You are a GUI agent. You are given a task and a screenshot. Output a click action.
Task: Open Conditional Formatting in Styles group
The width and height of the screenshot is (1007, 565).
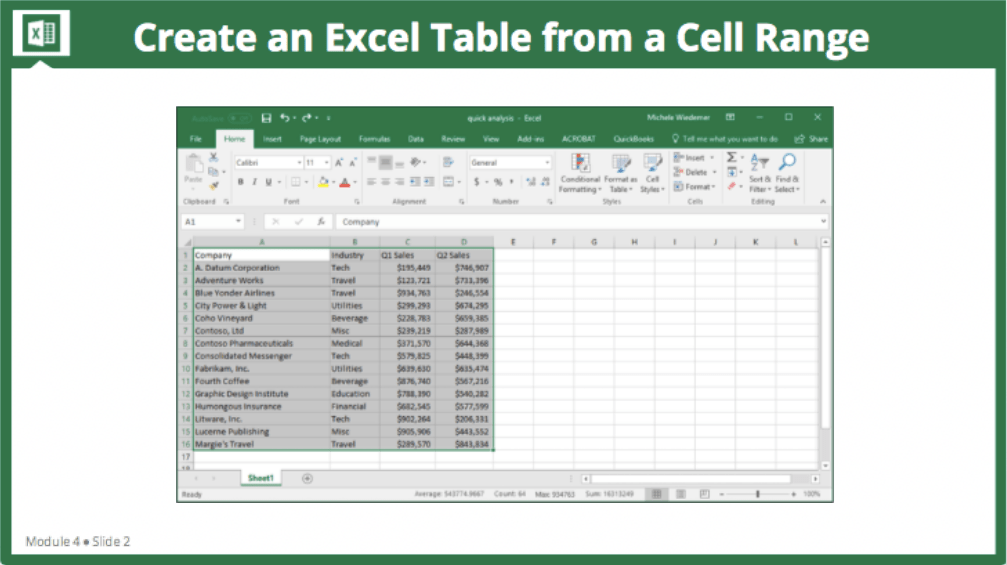pyautogui.click(x=580, y=173)
